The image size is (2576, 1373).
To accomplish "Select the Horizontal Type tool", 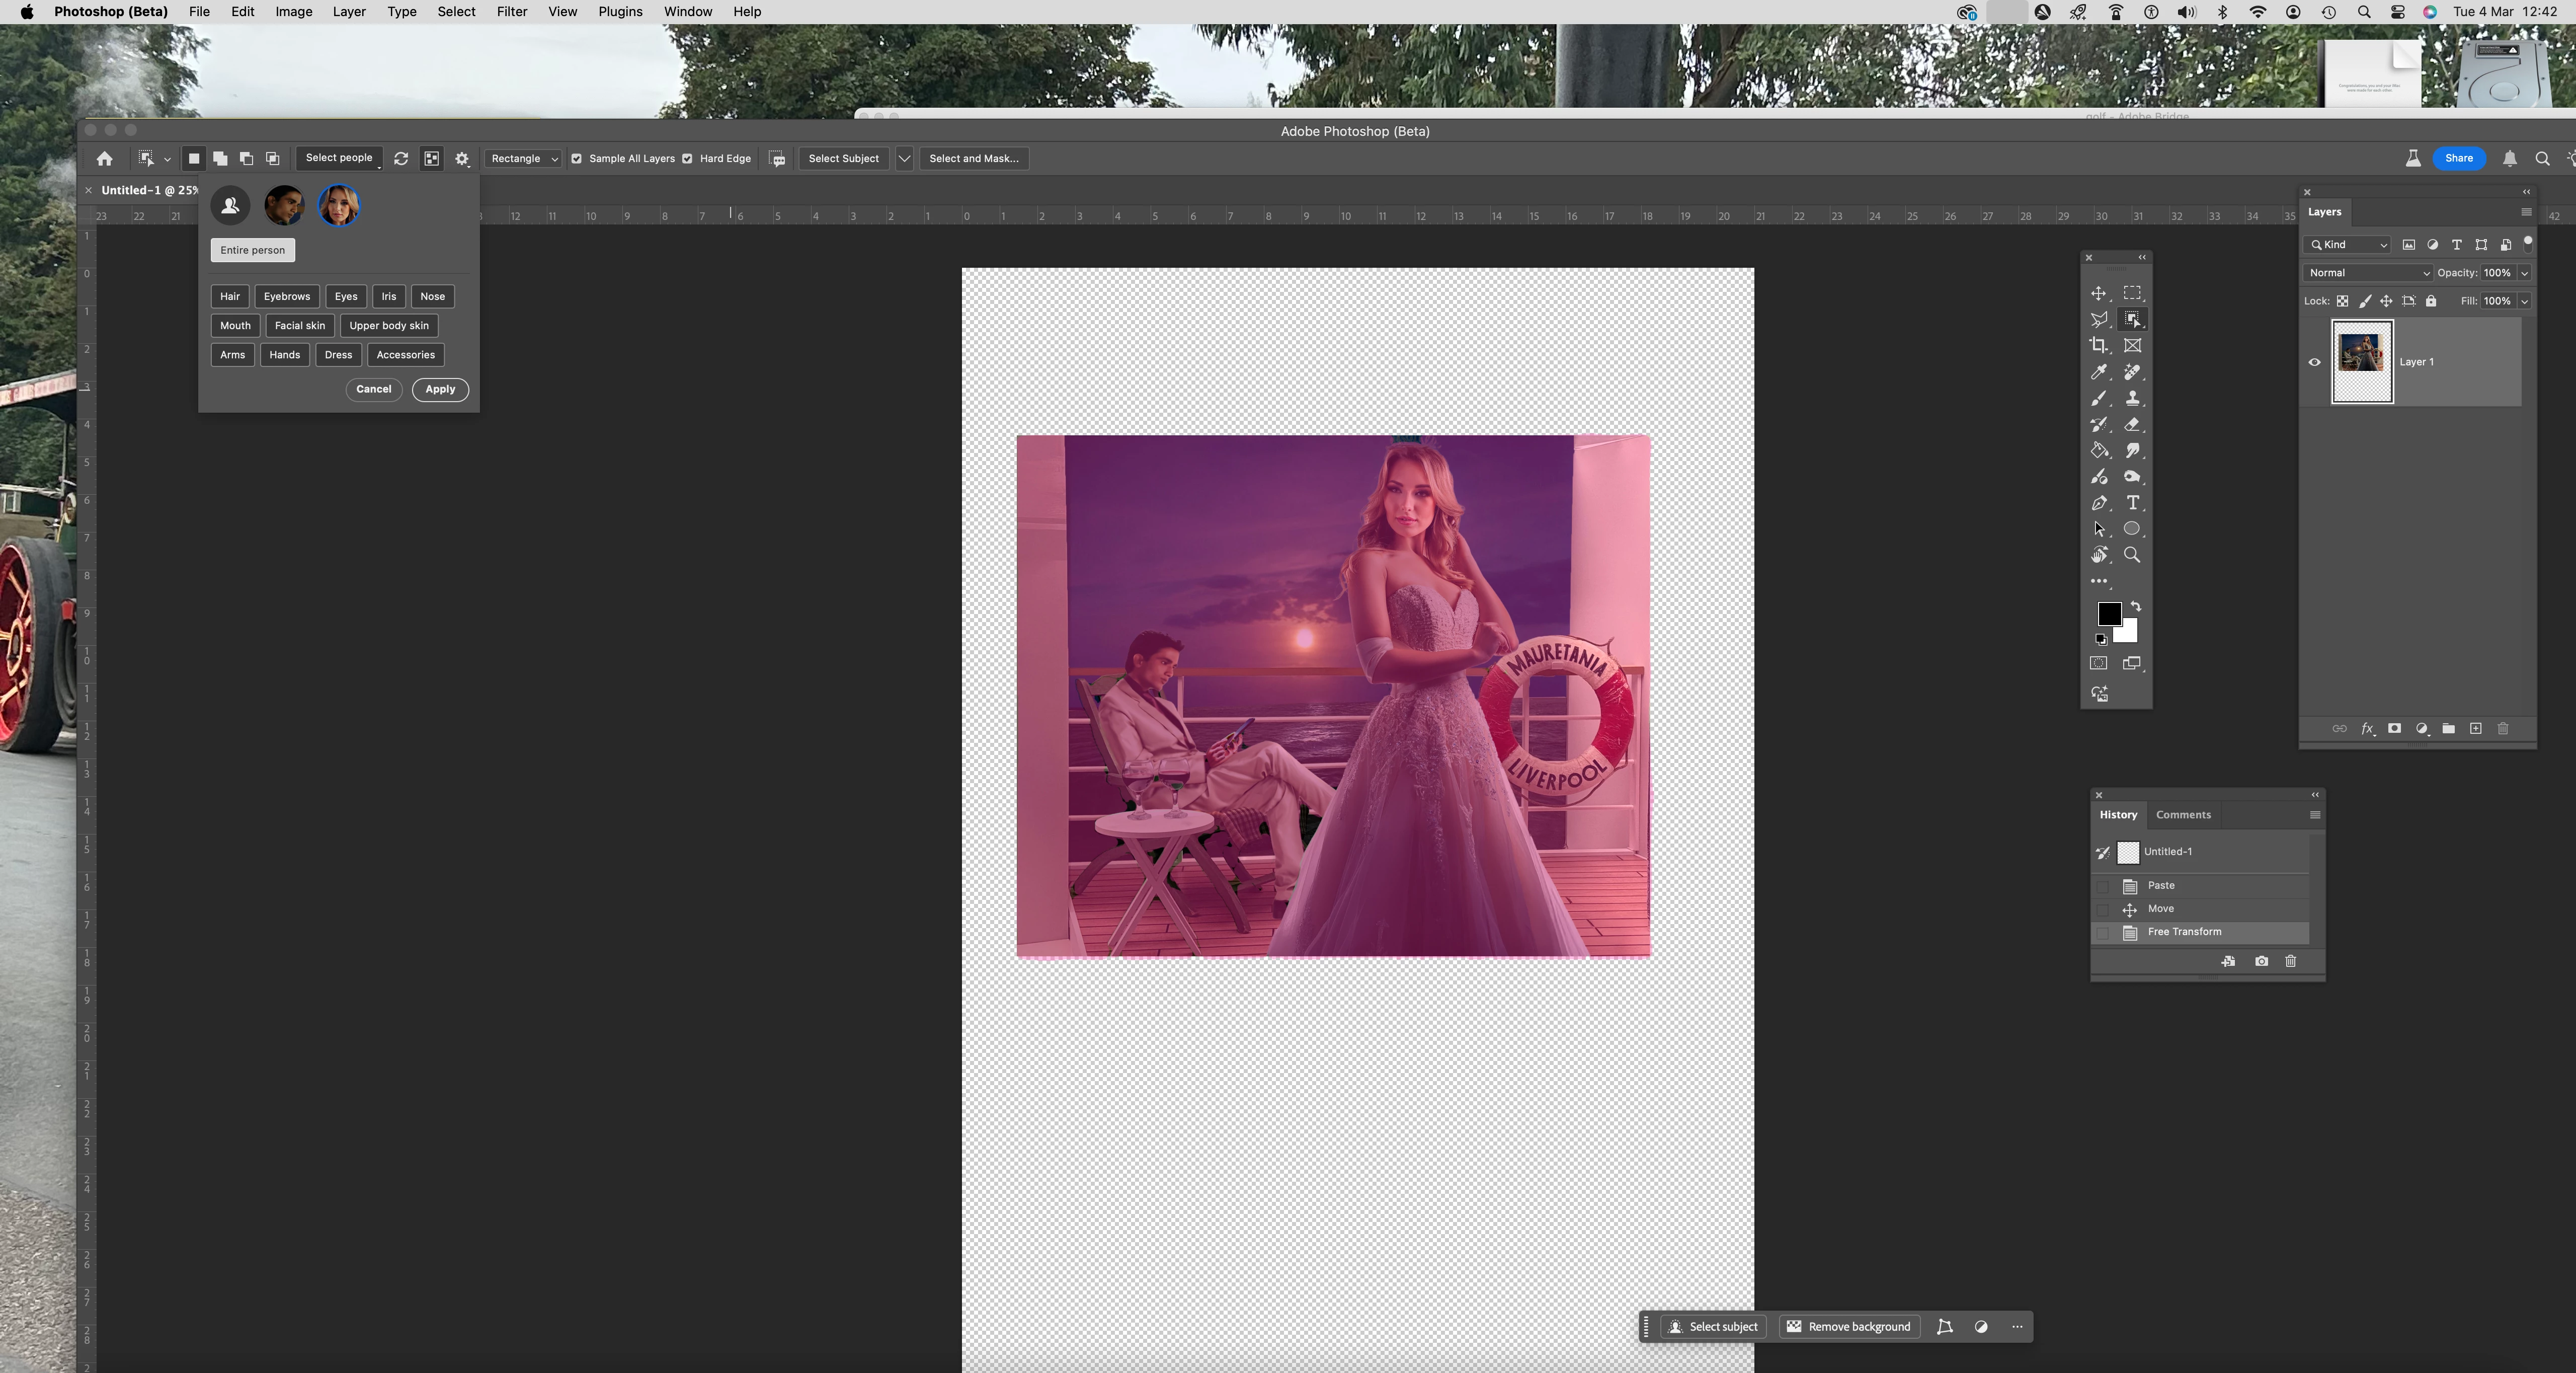I will pos(2132,503).
